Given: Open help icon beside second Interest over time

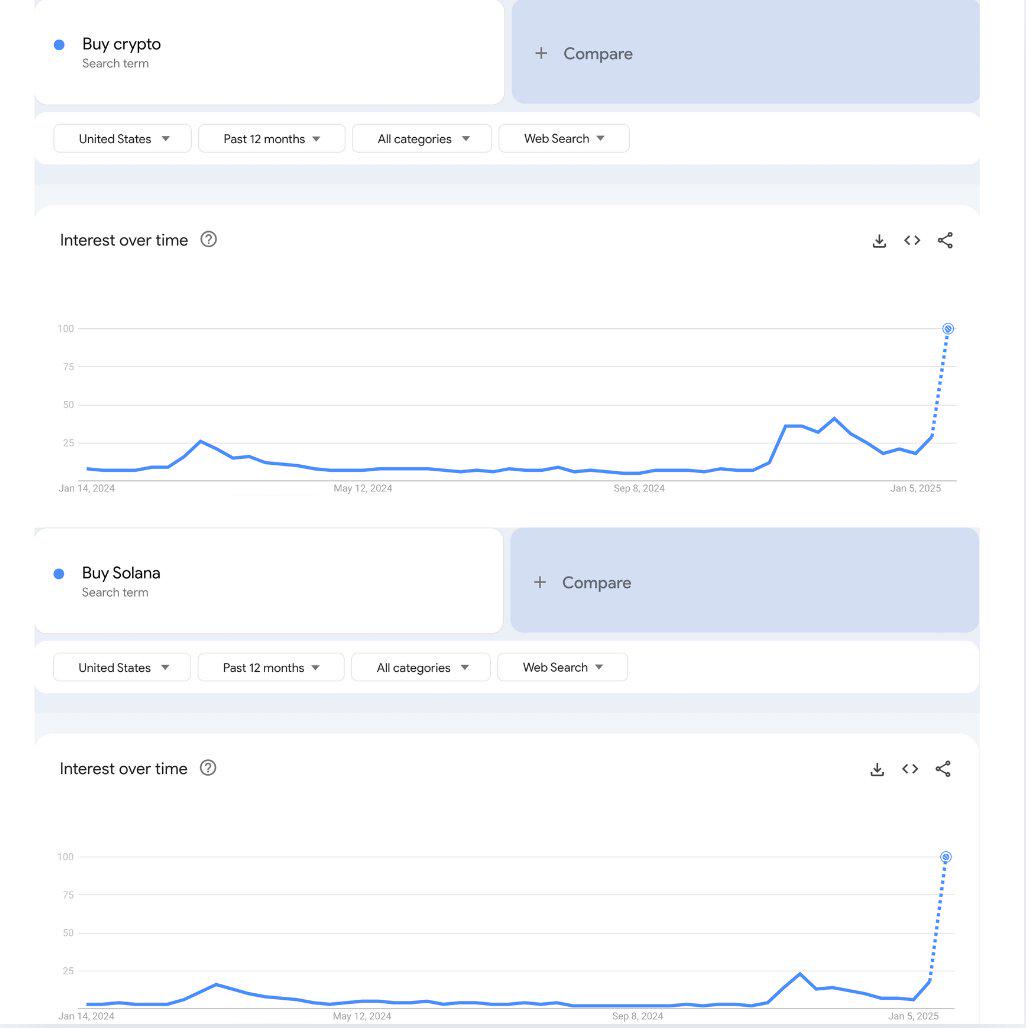Looking at the screenshot, I should tap(208, 768).
